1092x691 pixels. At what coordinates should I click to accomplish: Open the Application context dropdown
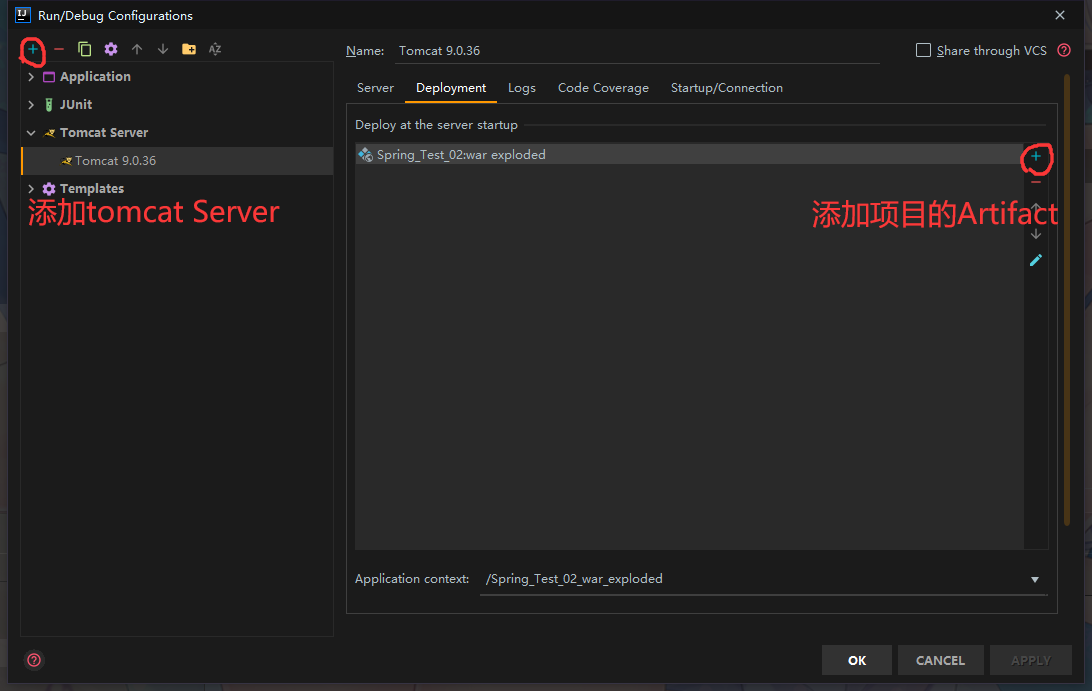(x=1035, y=580)
